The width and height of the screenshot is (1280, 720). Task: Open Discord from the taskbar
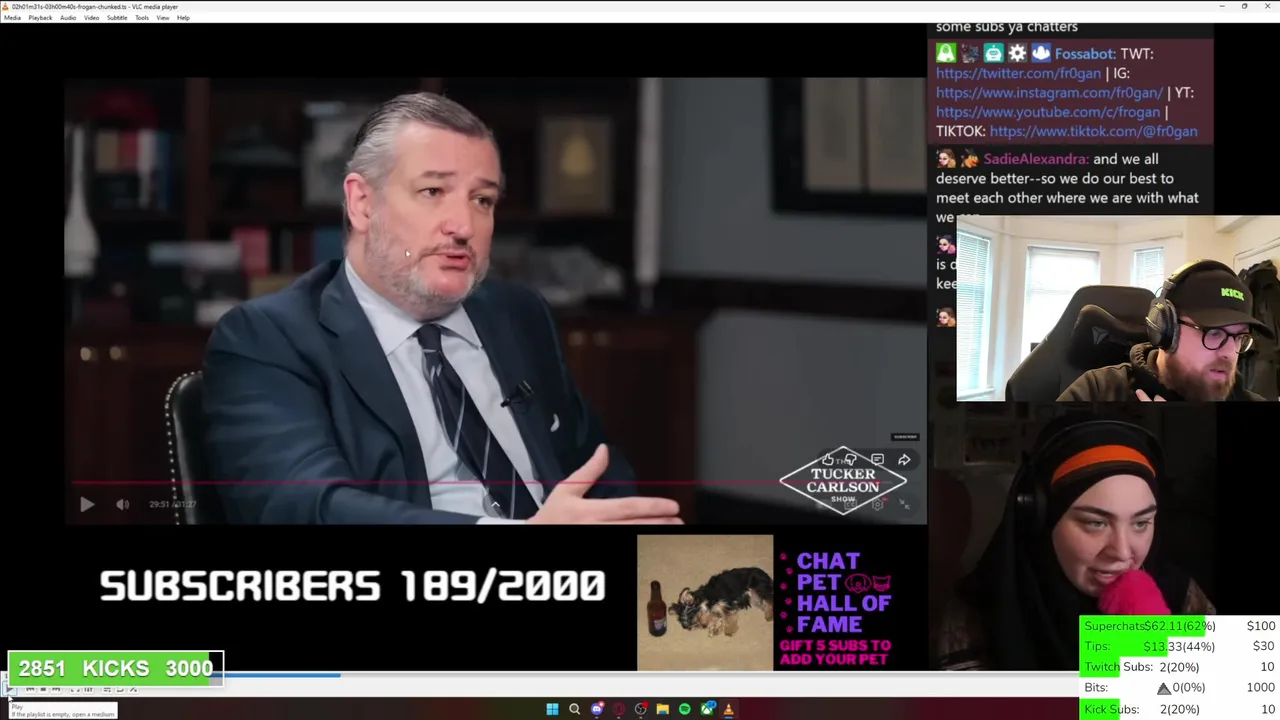pyautogui.click(x=597, y=709)
